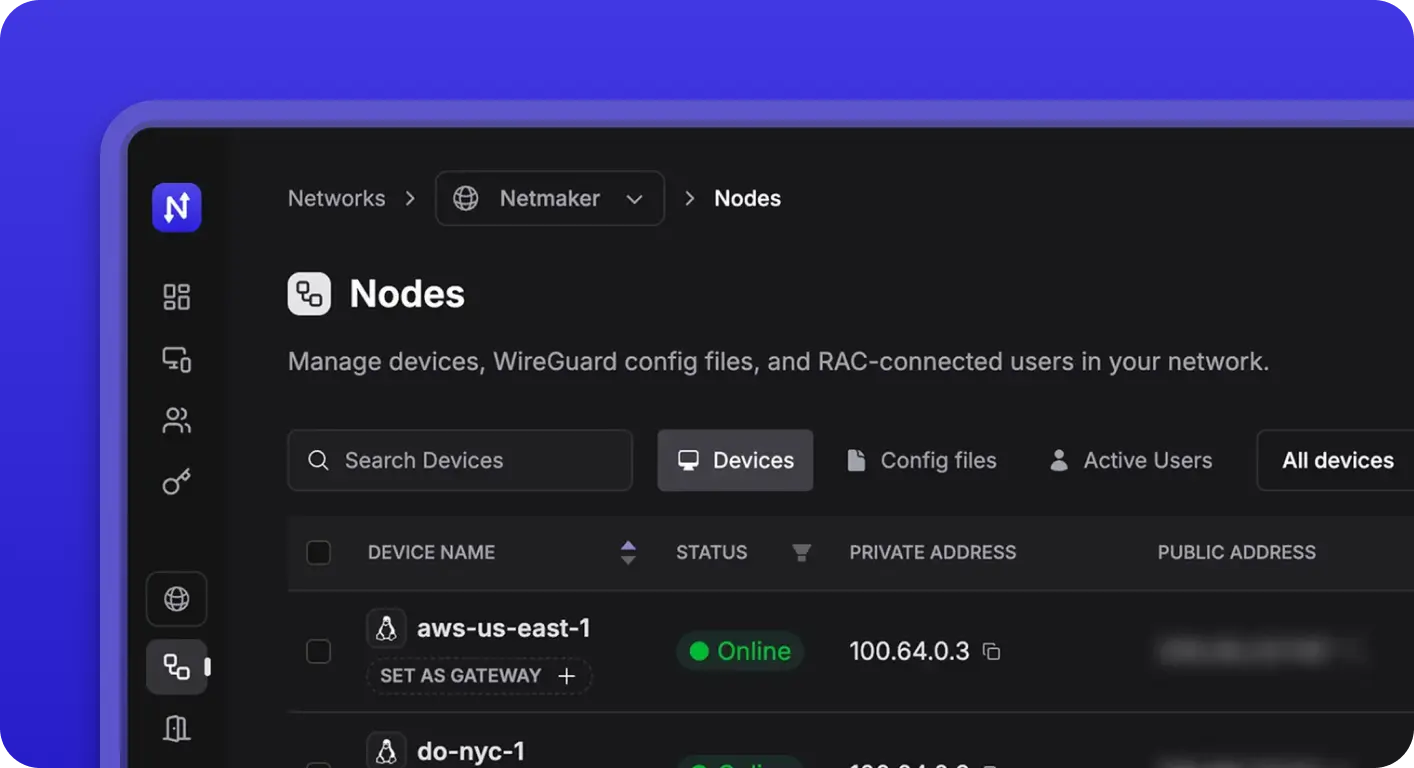Switch to the Active Users tab
Screen dimensions: 1414x768
click(x=1131, y=460)
